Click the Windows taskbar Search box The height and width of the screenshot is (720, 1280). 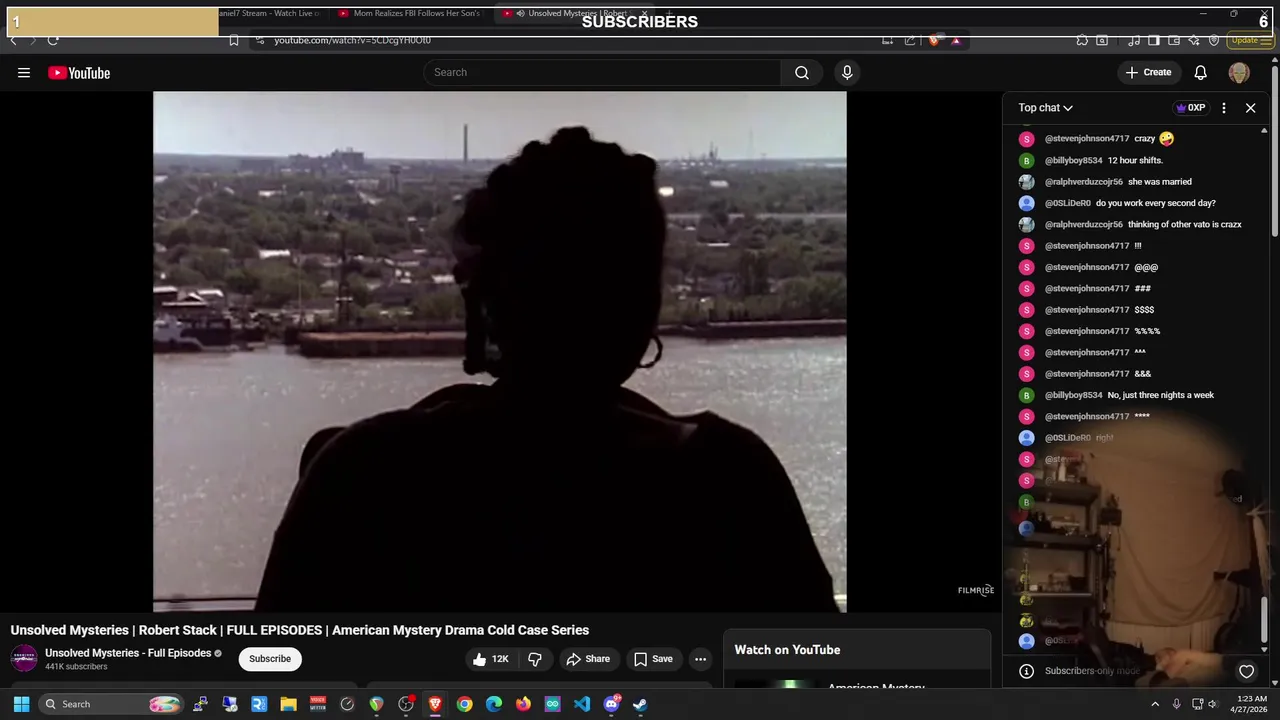click(112, 704)
